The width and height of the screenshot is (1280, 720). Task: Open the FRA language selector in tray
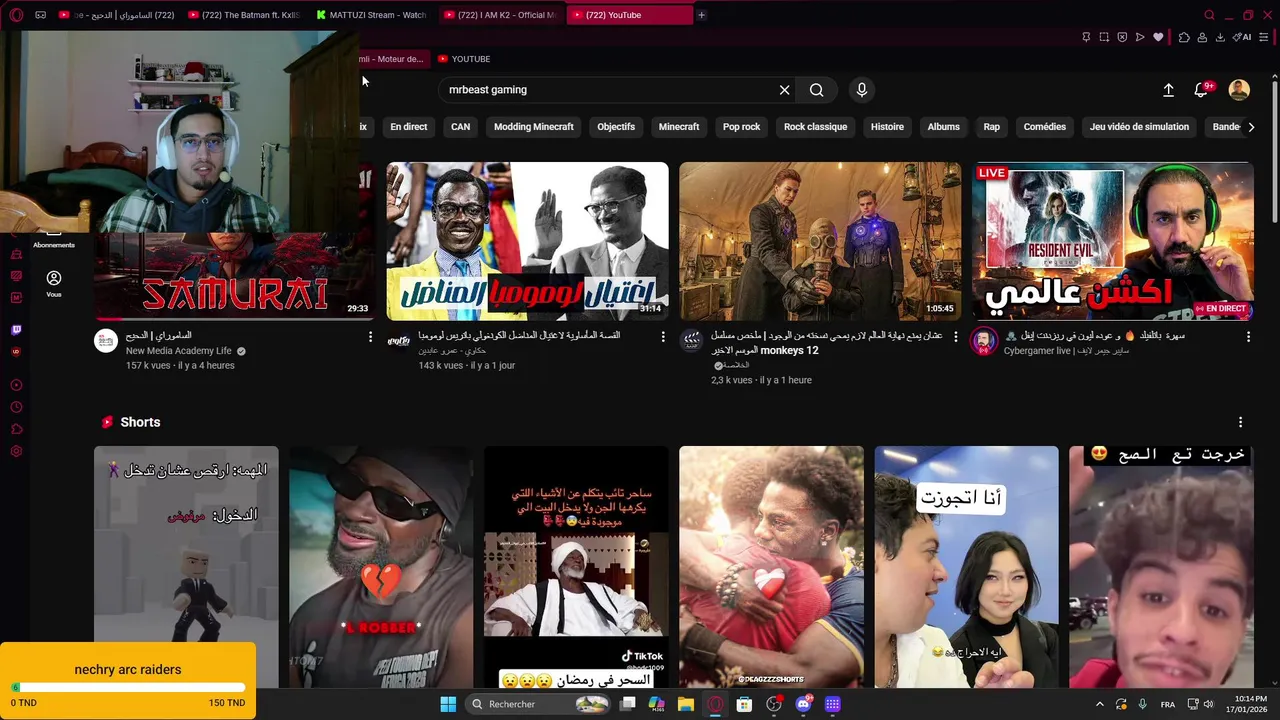click(1167, 704)
